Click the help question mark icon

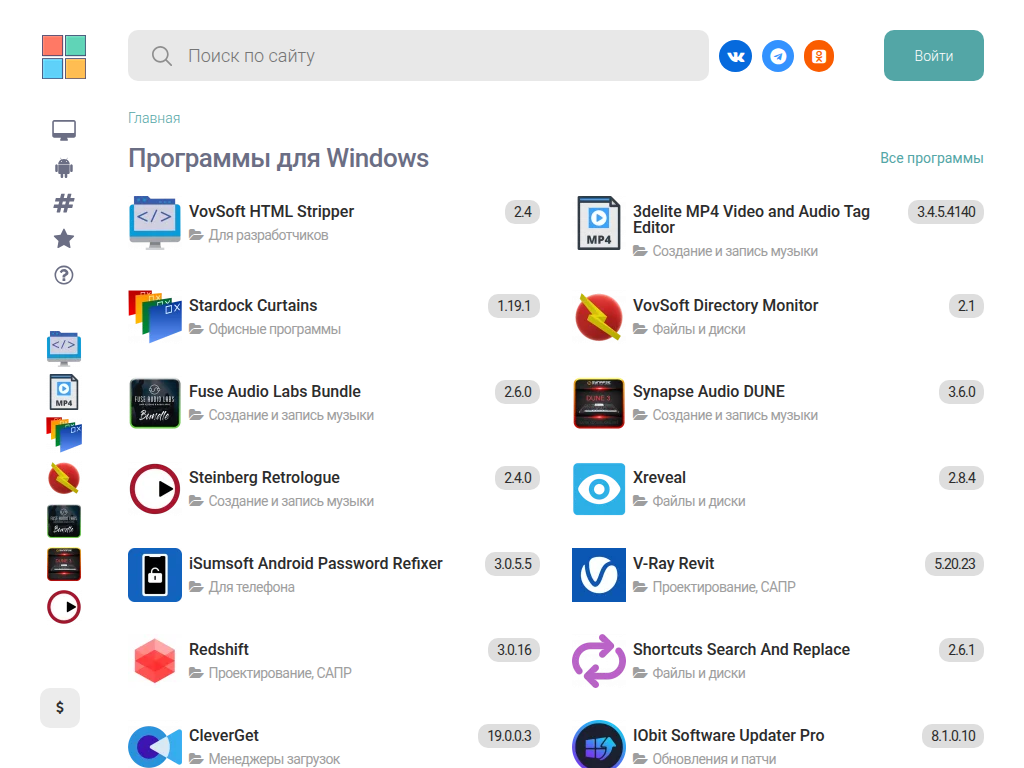[64, 275]
